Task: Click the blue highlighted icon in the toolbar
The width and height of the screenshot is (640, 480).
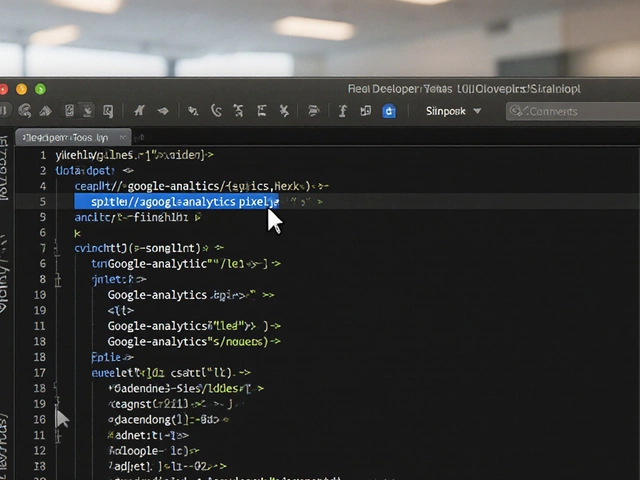Action: (389, 111)
